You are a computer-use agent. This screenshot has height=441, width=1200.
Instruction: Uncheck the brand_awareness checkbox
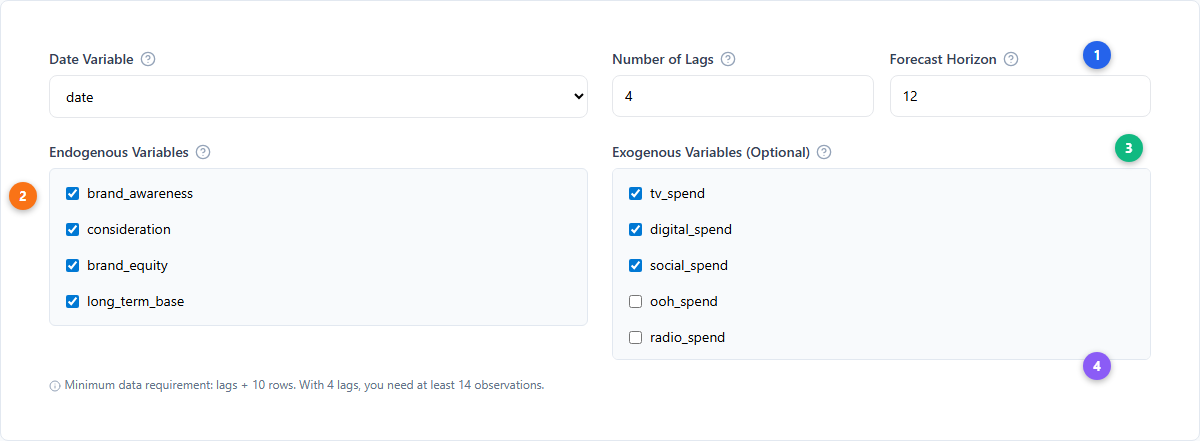(72, 194)
